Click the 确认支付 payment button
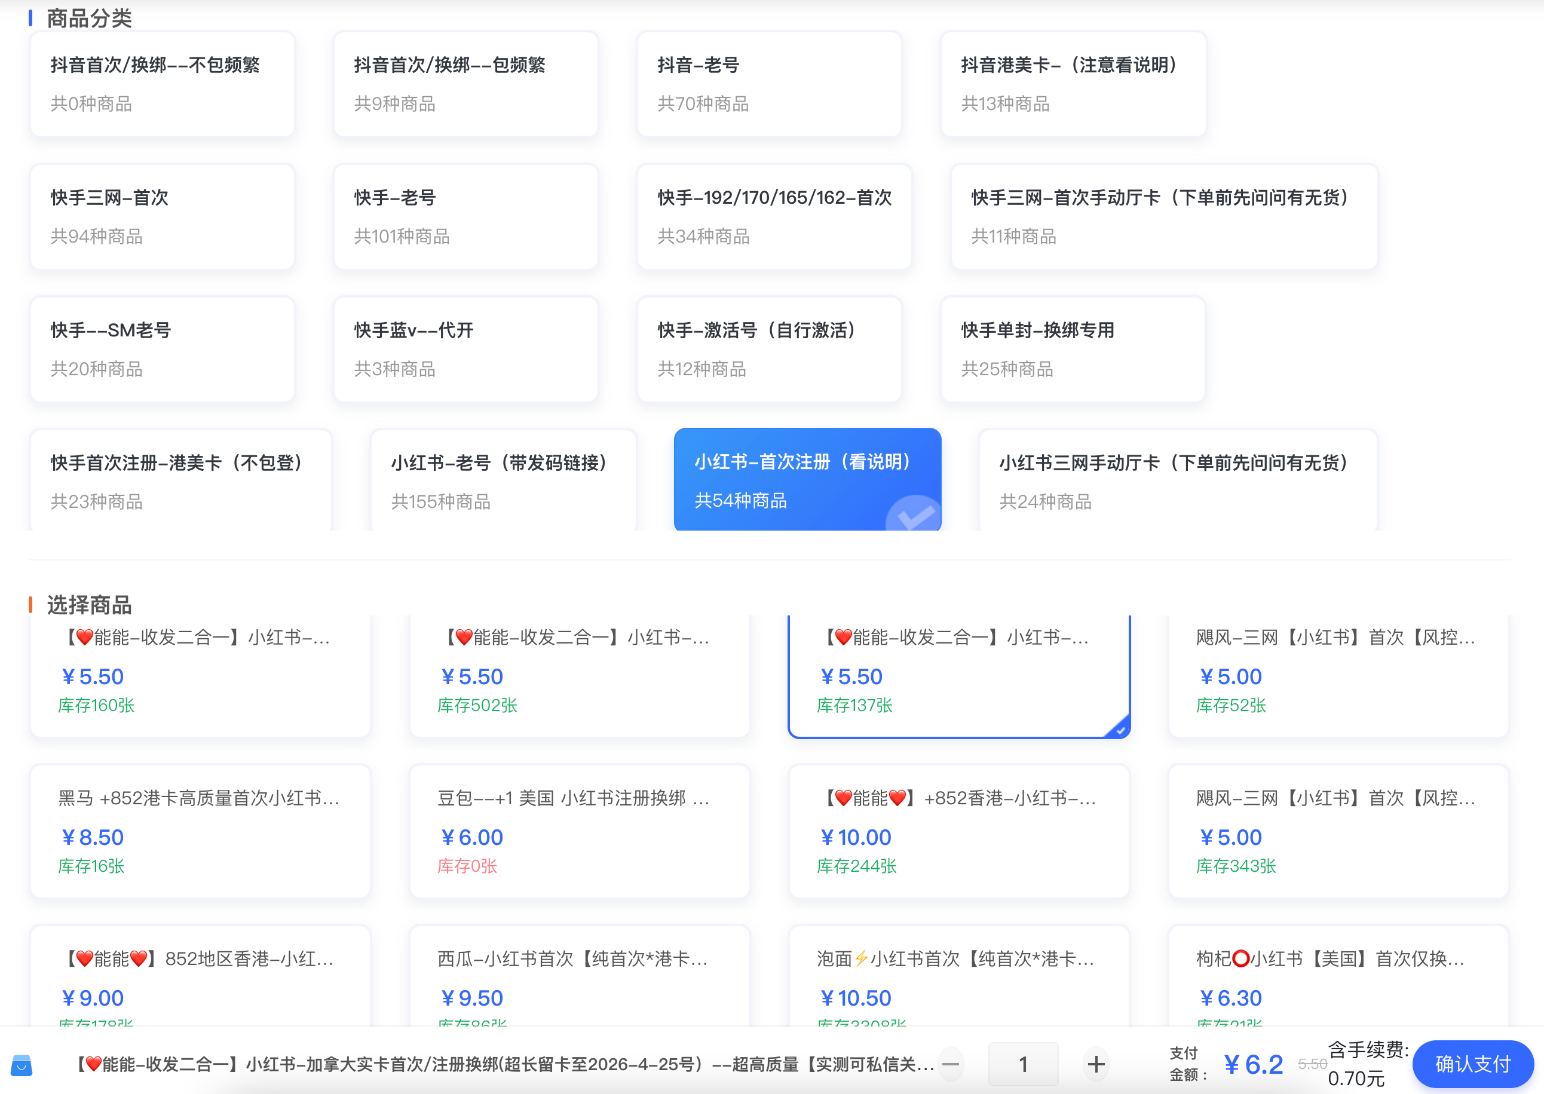The width and height of the screenshot is (1544, 1094). [x=1472, y=1064]
